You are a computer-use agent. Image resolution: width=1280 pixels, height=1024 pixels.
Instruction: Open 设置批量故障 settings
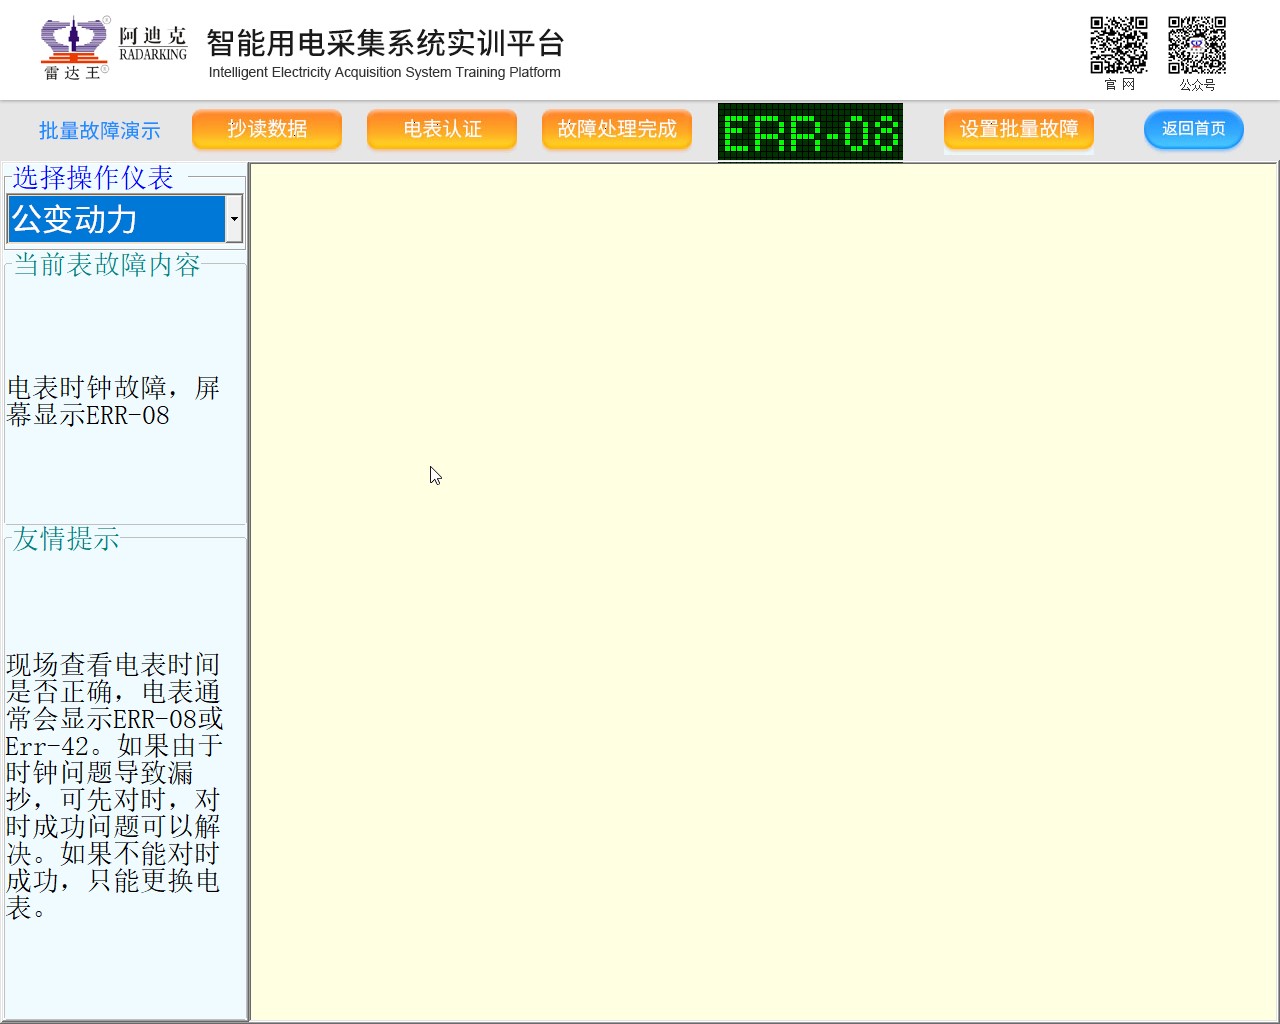click(1018, 129)
